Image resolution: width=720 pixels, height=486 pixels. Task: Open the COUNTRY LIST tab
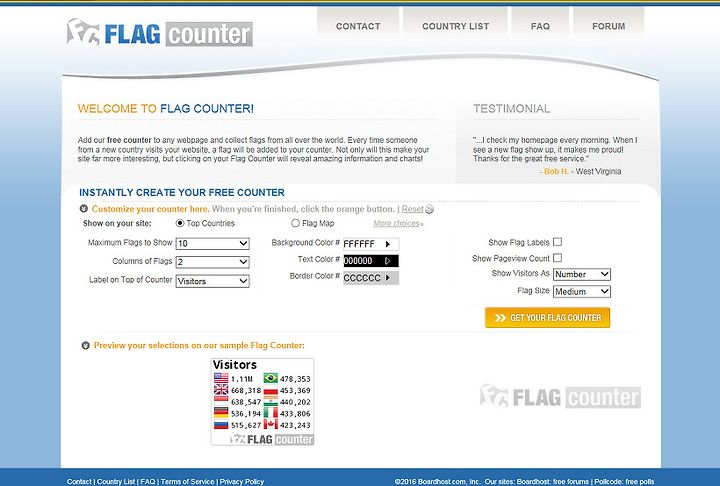456,26
